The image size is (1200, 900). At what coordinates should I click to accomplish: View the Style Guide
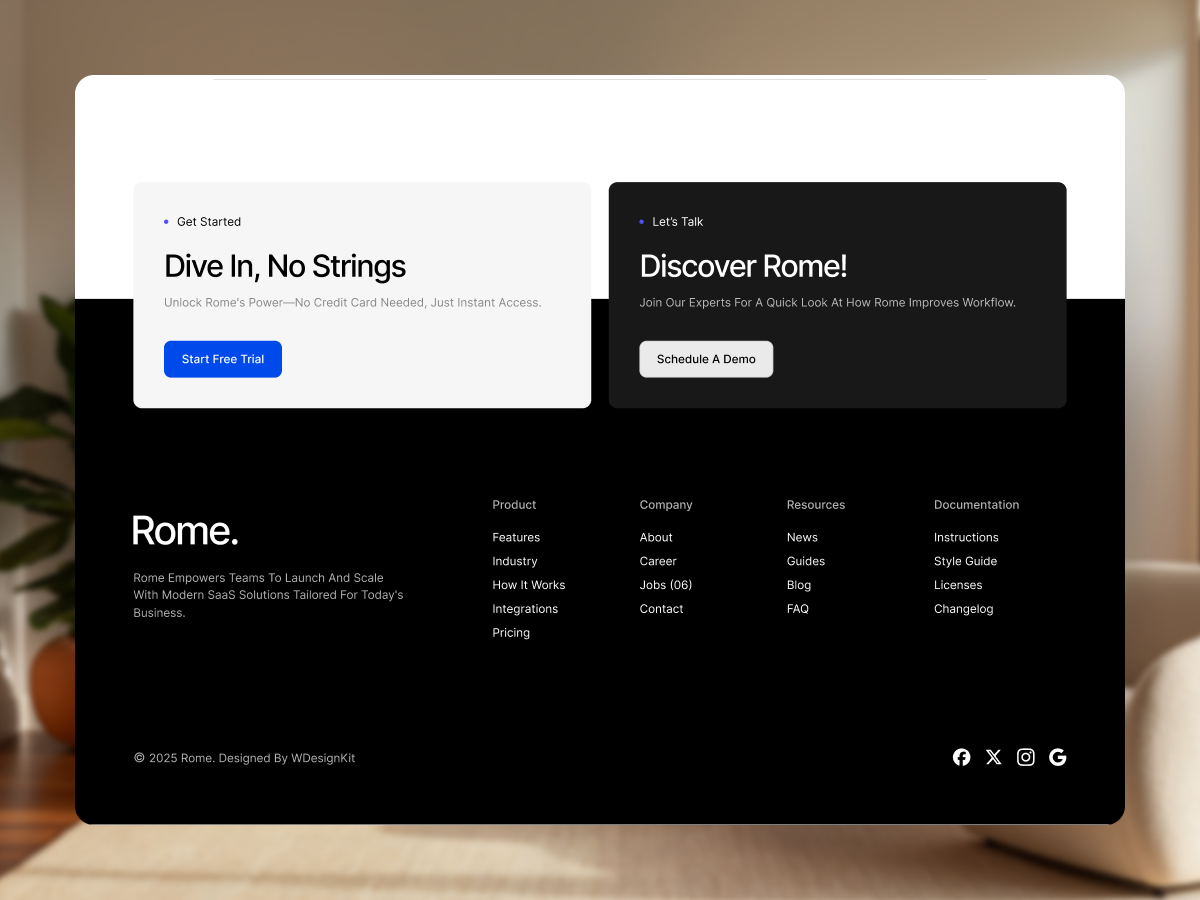point(965,561)
